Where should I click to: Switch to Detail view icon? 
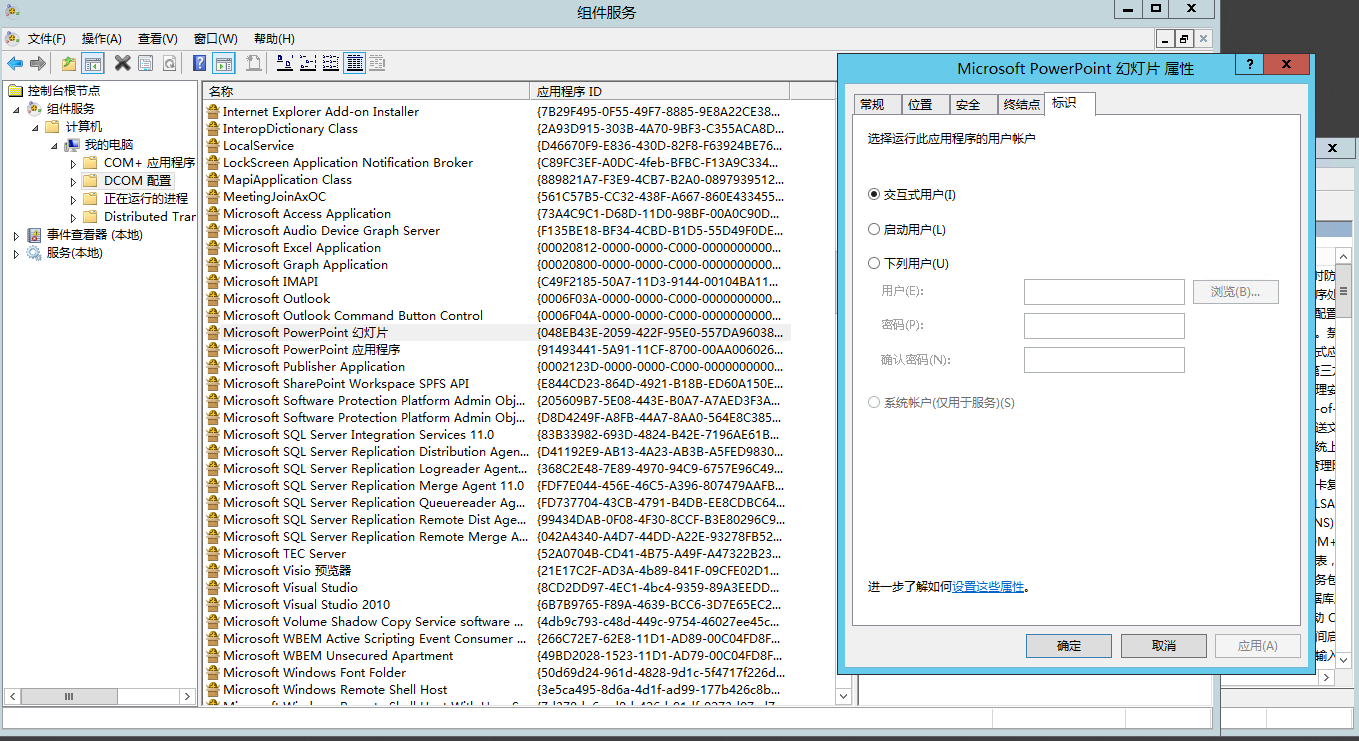coord(354,64)
